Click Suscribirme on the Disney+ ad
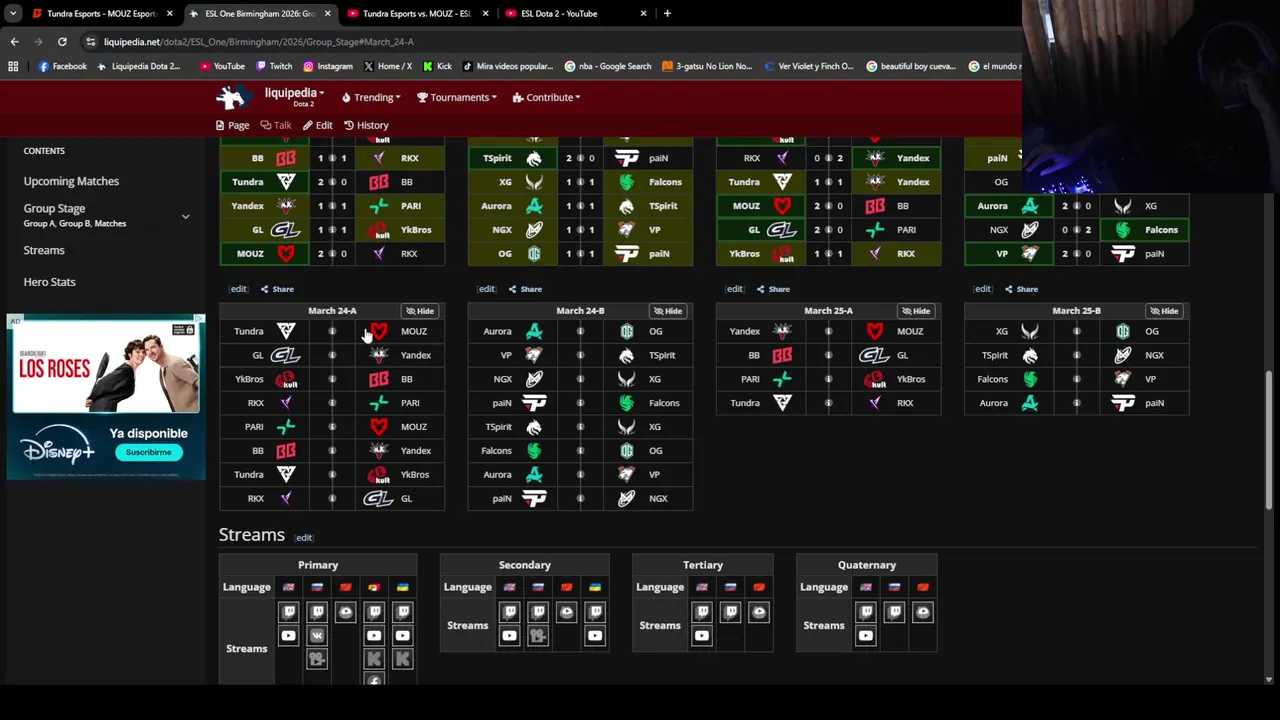This screenshot has height=720, width=1280. (148, 452)
